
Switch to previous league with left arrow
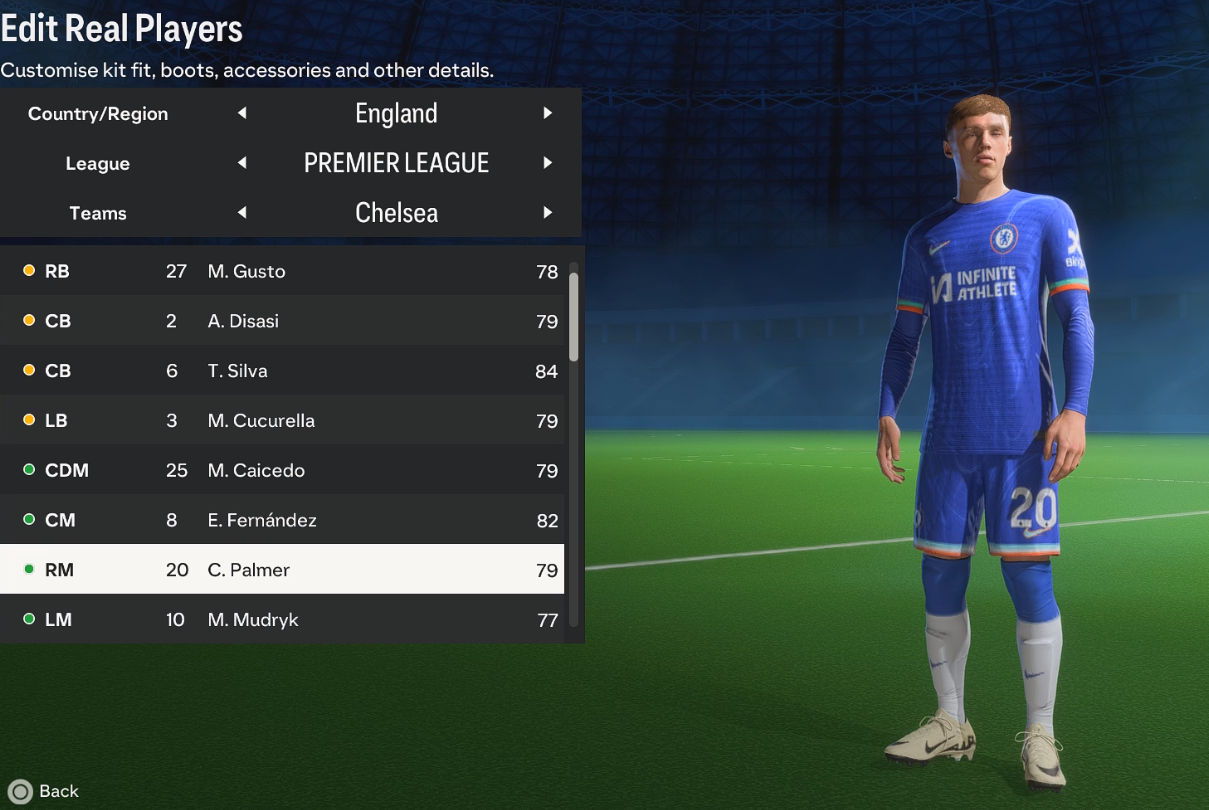pos(242,163)
